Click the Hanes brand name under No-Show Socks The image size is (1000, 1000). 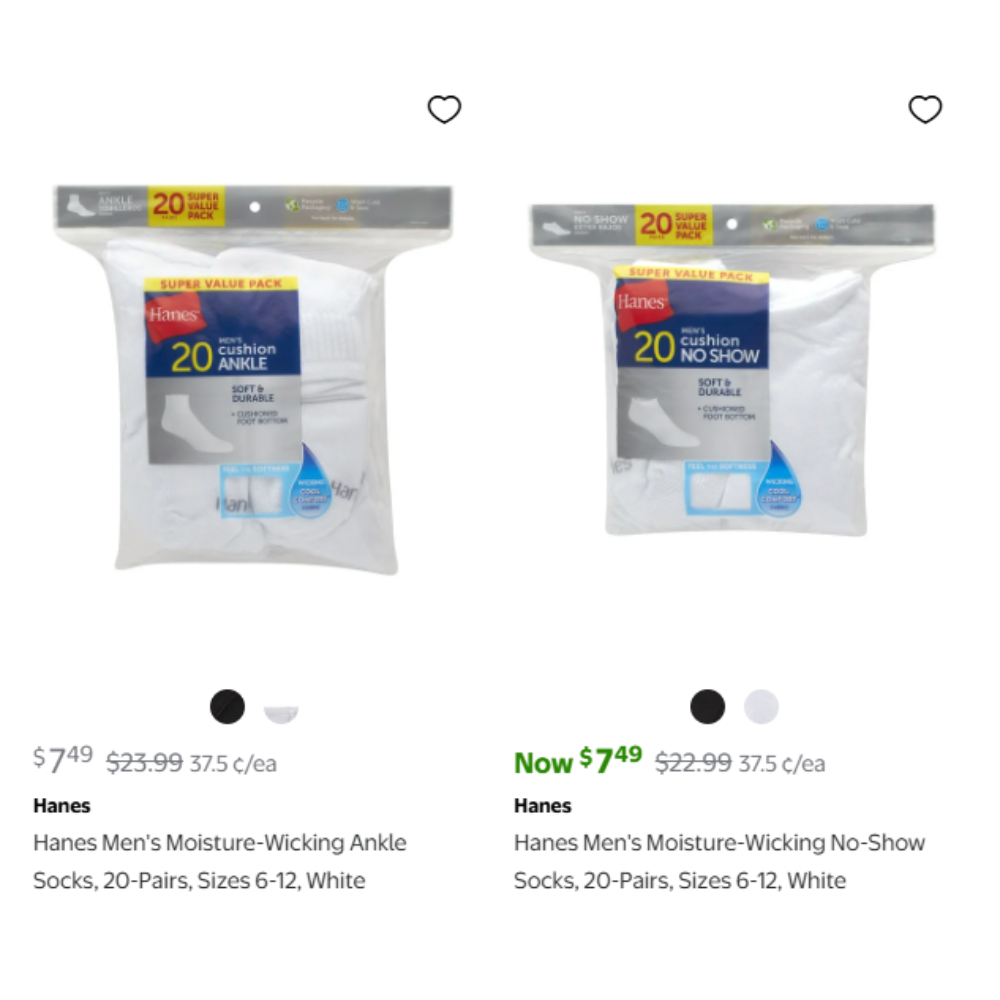543,805
